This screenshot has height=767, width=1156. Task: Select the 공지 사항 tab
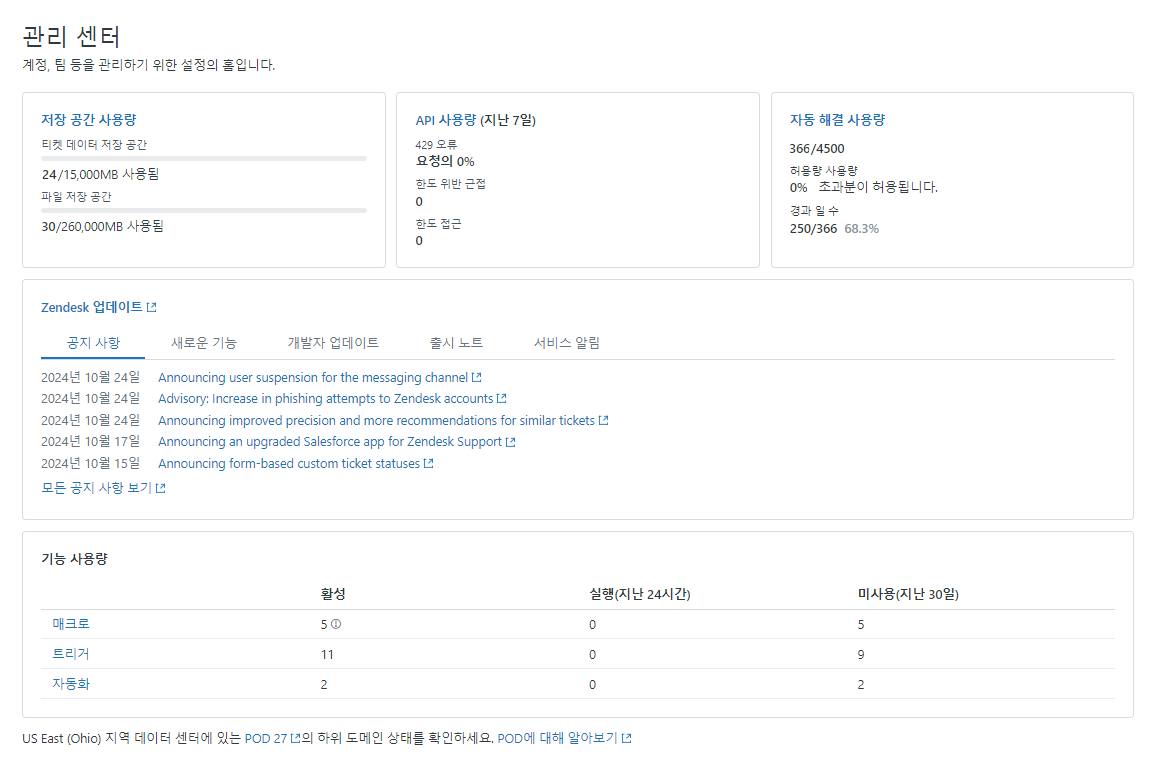pyautogui.click(x=93, y=343)
